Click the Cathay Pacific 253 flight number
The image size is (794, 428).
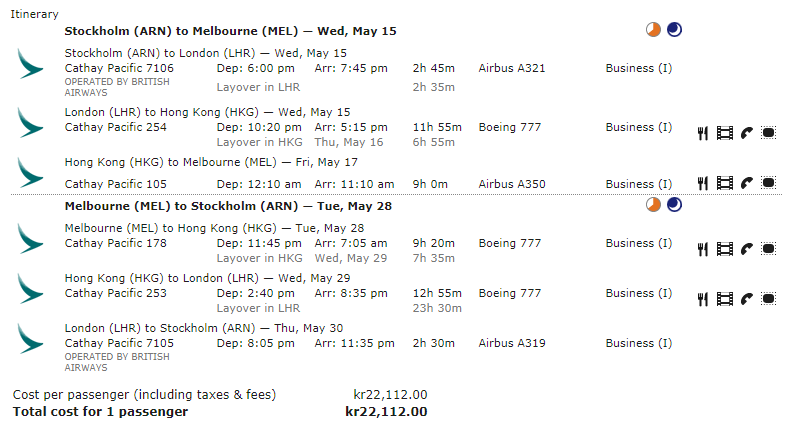(x=119, y=293)
